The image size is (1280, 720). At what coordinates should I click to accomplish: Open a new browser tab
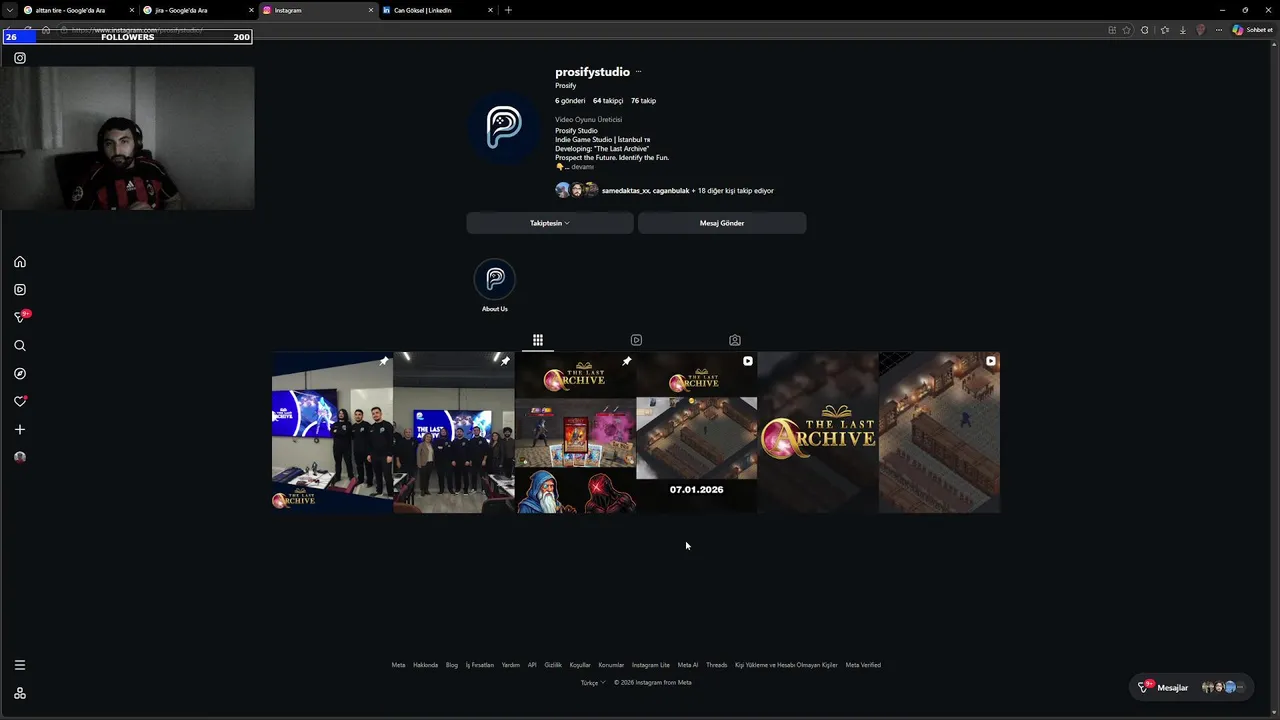pos(508,10)
